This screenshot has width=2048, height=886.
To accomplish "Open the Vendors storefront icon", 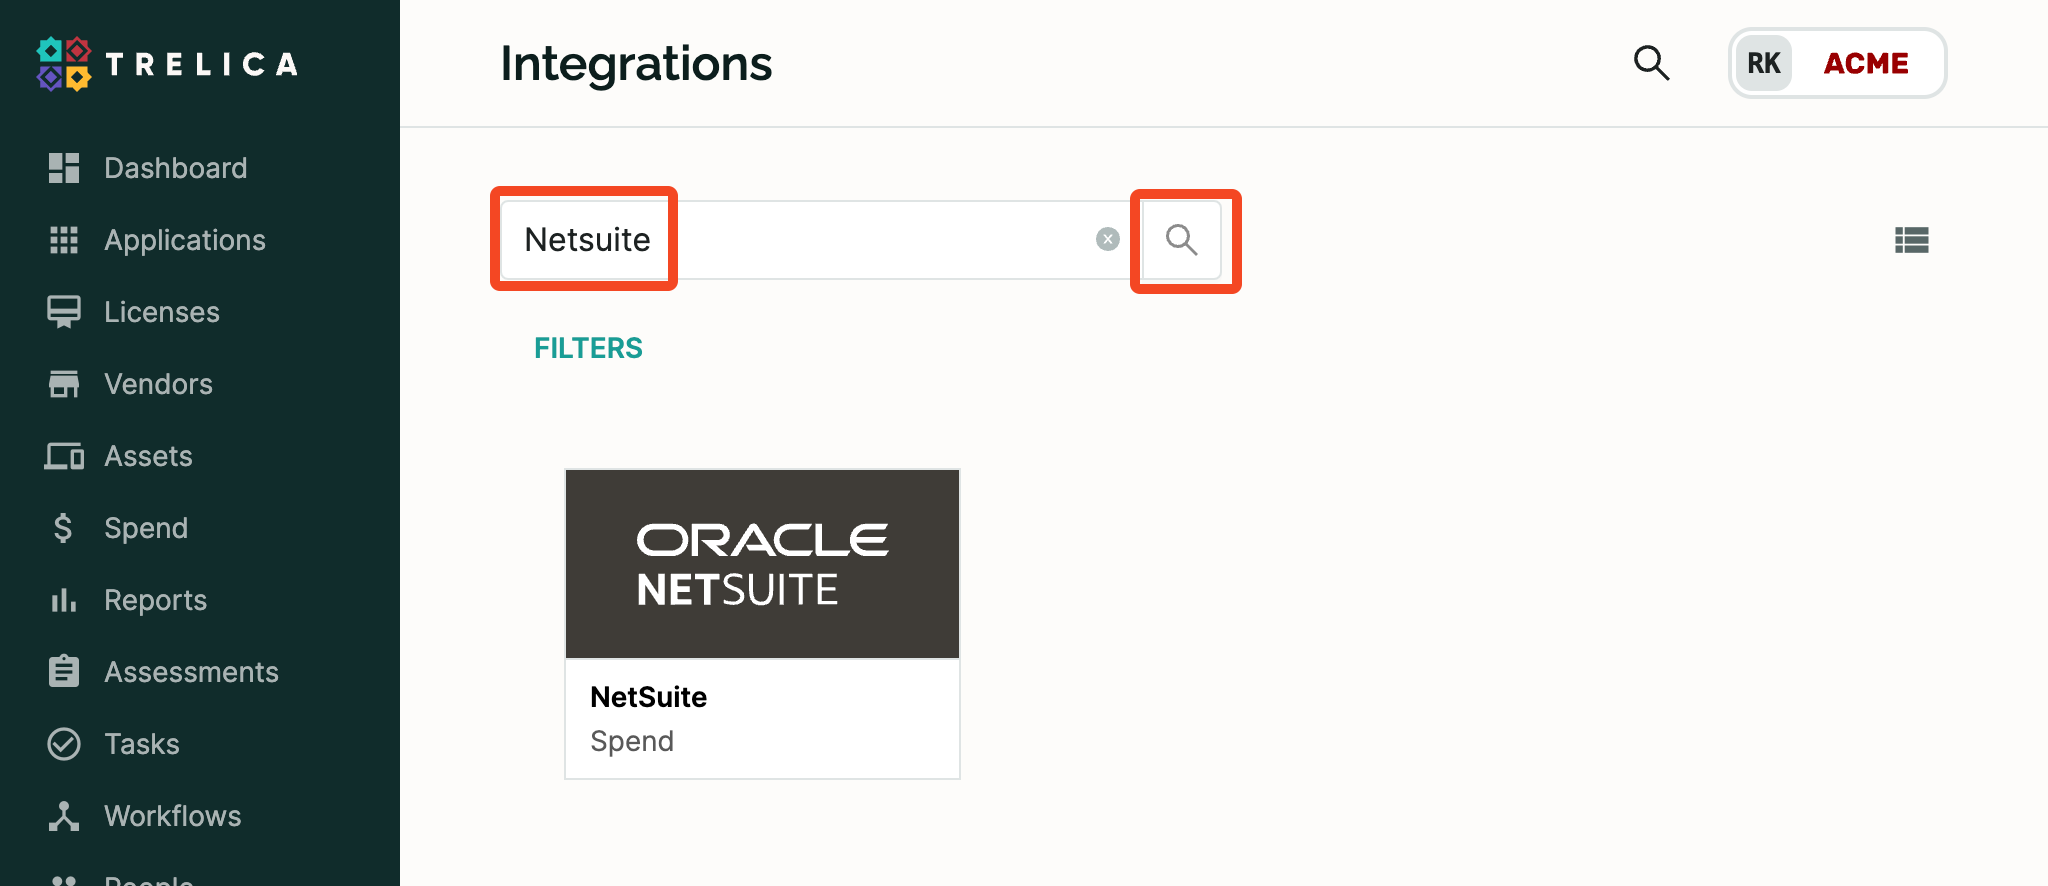I will click(x=63, y=383).
